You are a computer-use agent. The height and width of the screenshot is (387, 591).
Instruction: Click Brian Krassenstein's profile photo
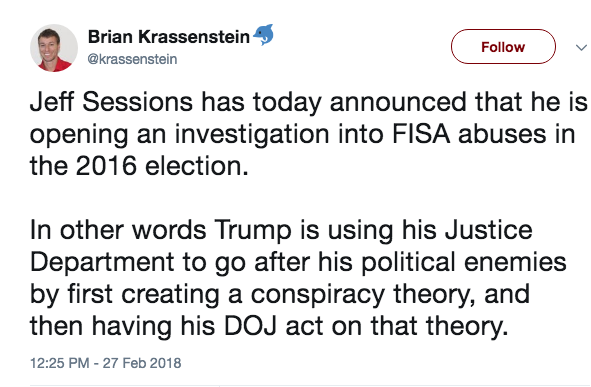[54, 48]
